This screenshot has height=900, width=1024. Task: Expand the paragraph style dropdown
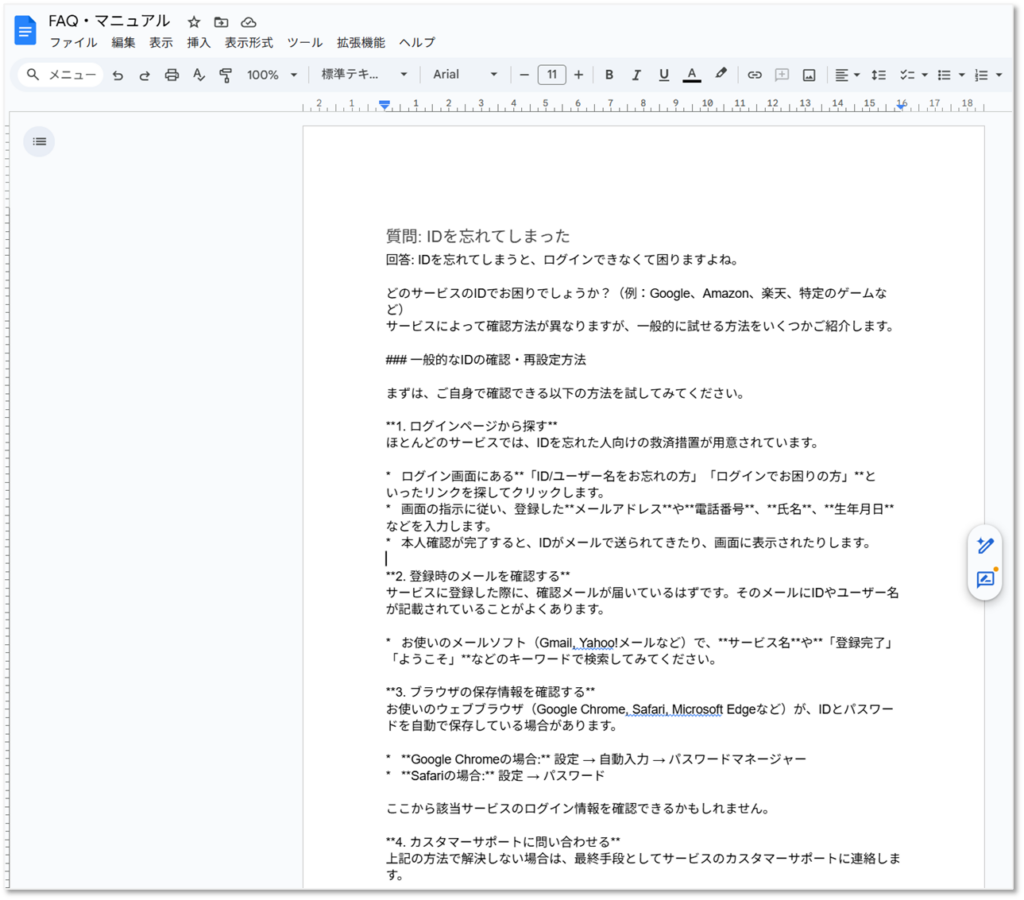click(x=364, y=75)
